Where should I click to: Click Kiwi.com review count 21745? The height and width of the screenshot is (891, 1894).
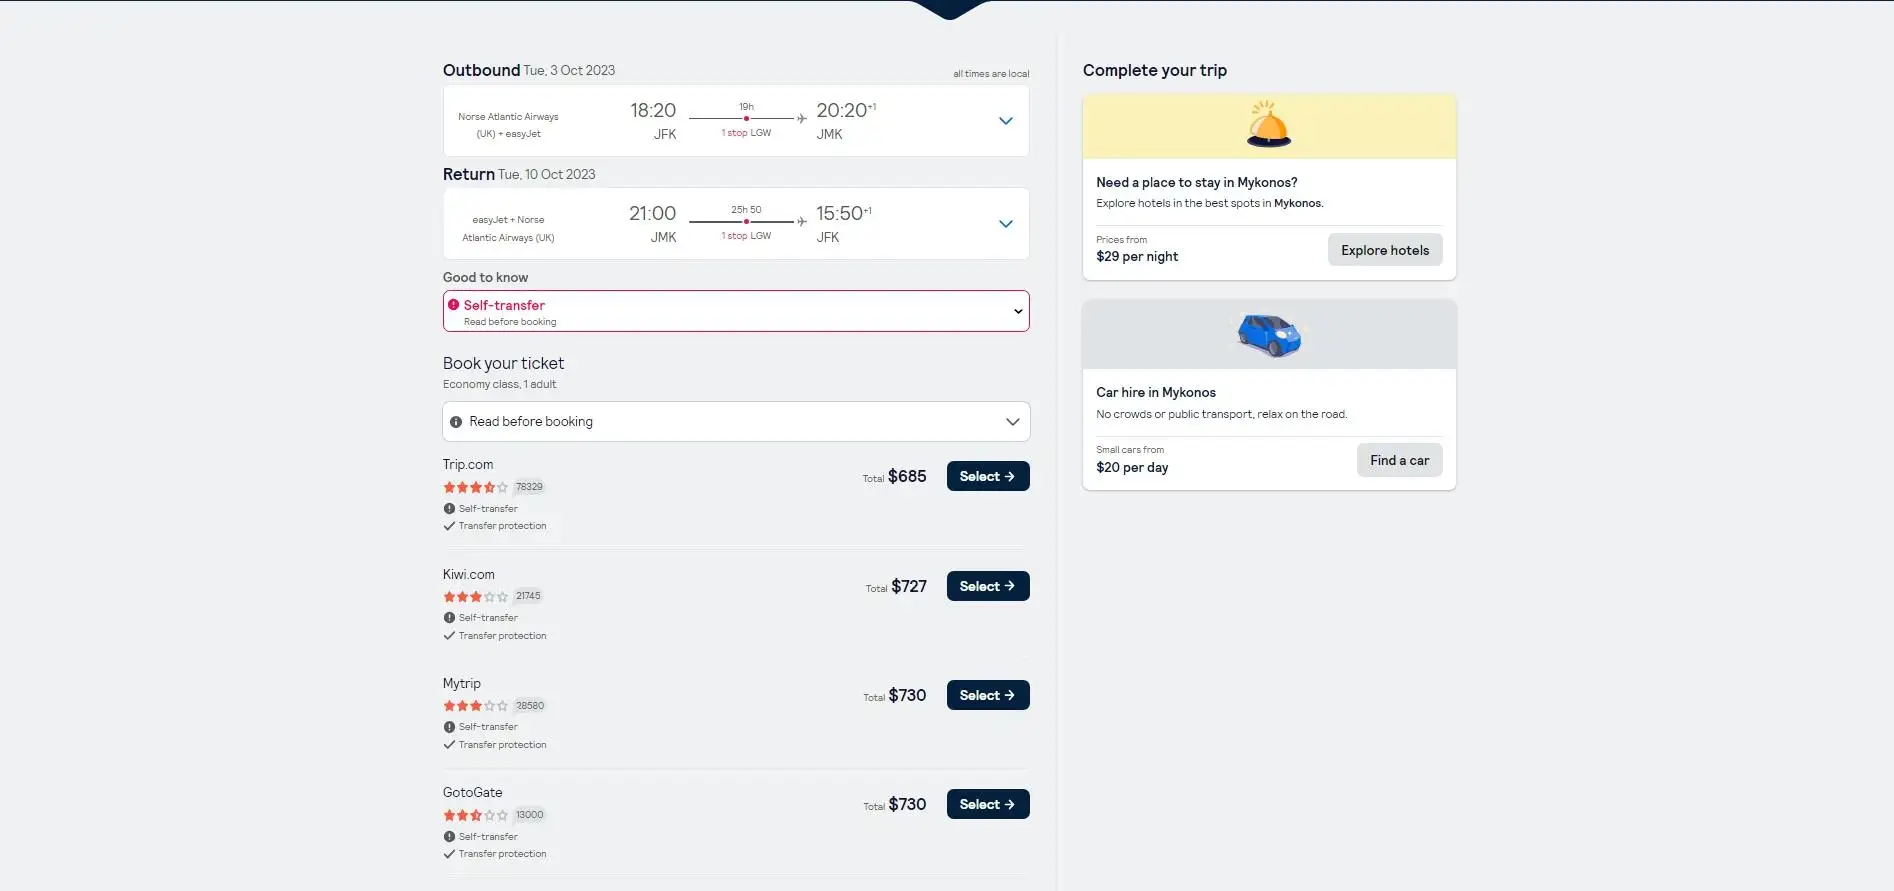[x=528, y=596]
